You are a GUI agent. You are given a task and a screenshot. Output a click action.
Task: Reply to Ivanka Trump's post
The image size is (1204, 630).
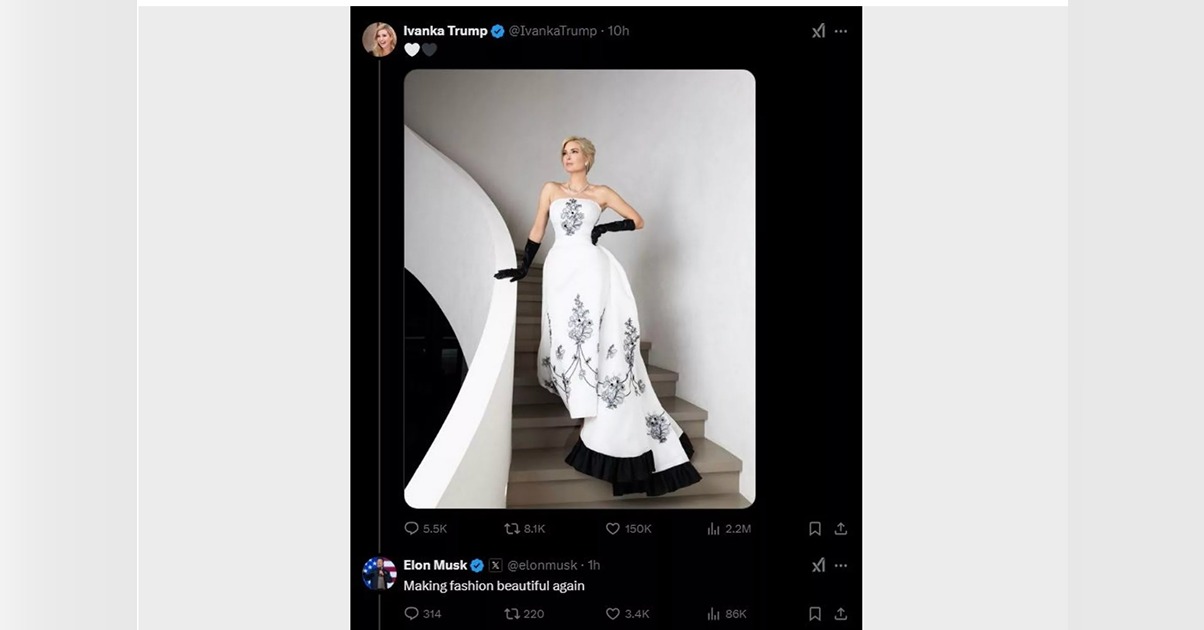coord(410,527)
